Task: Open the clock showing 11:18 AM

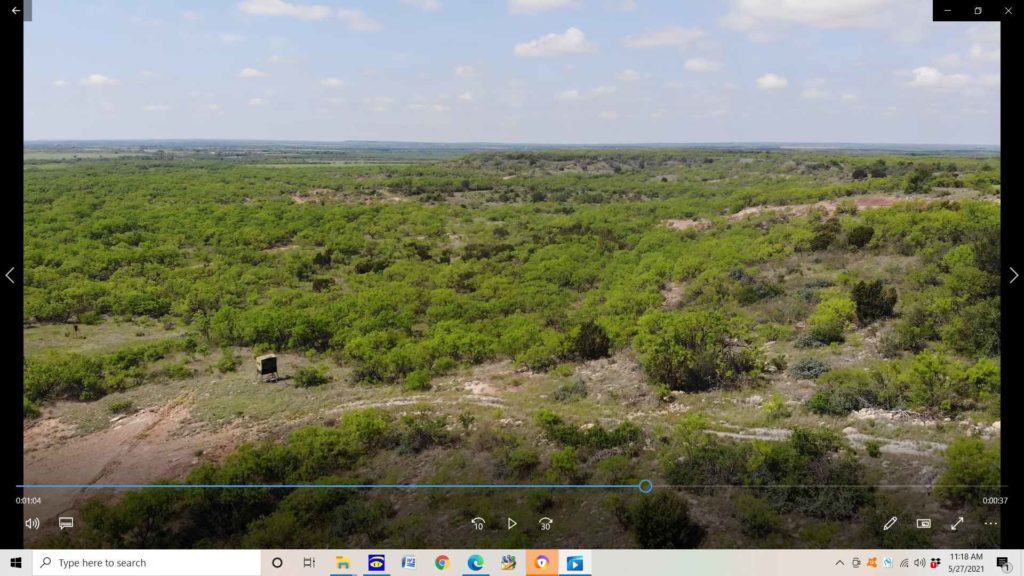Action: click(x=966, y=562)
